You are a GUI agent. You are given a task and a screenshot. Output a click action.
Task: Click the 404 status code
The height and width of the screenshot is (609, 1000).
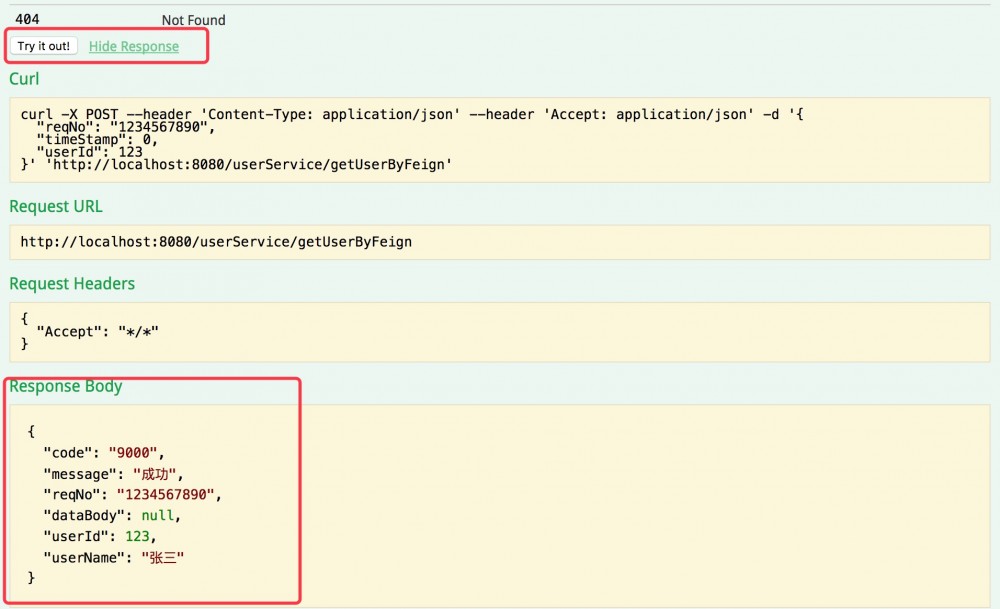tap(28, 19)
